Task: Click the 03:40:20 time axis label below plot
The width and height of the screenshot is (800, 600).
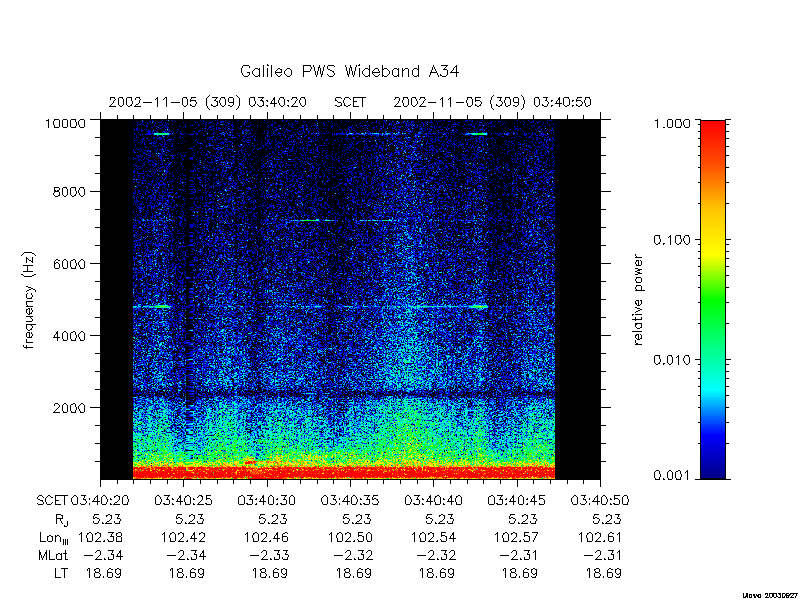Action: (100, 501)
